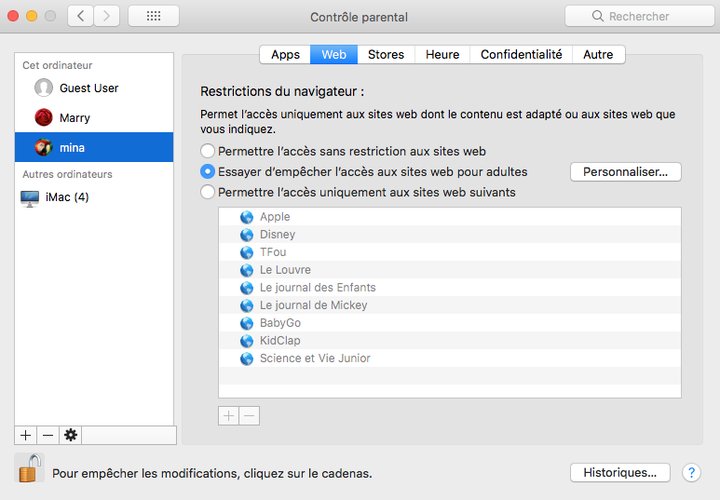The width and height of the screenshot is (720, 500).
Task: Remove selected user with minus button
Action: pyautogui.click(x=48, y=435)
